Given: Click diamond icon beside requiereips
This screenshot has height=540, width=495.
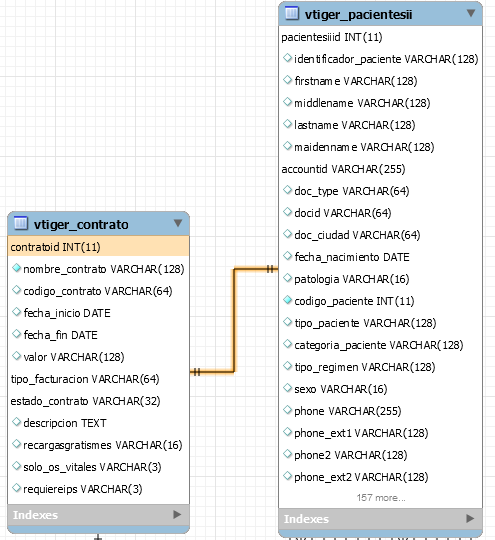Looking at the screenshot, I should [x=16, y=488].
